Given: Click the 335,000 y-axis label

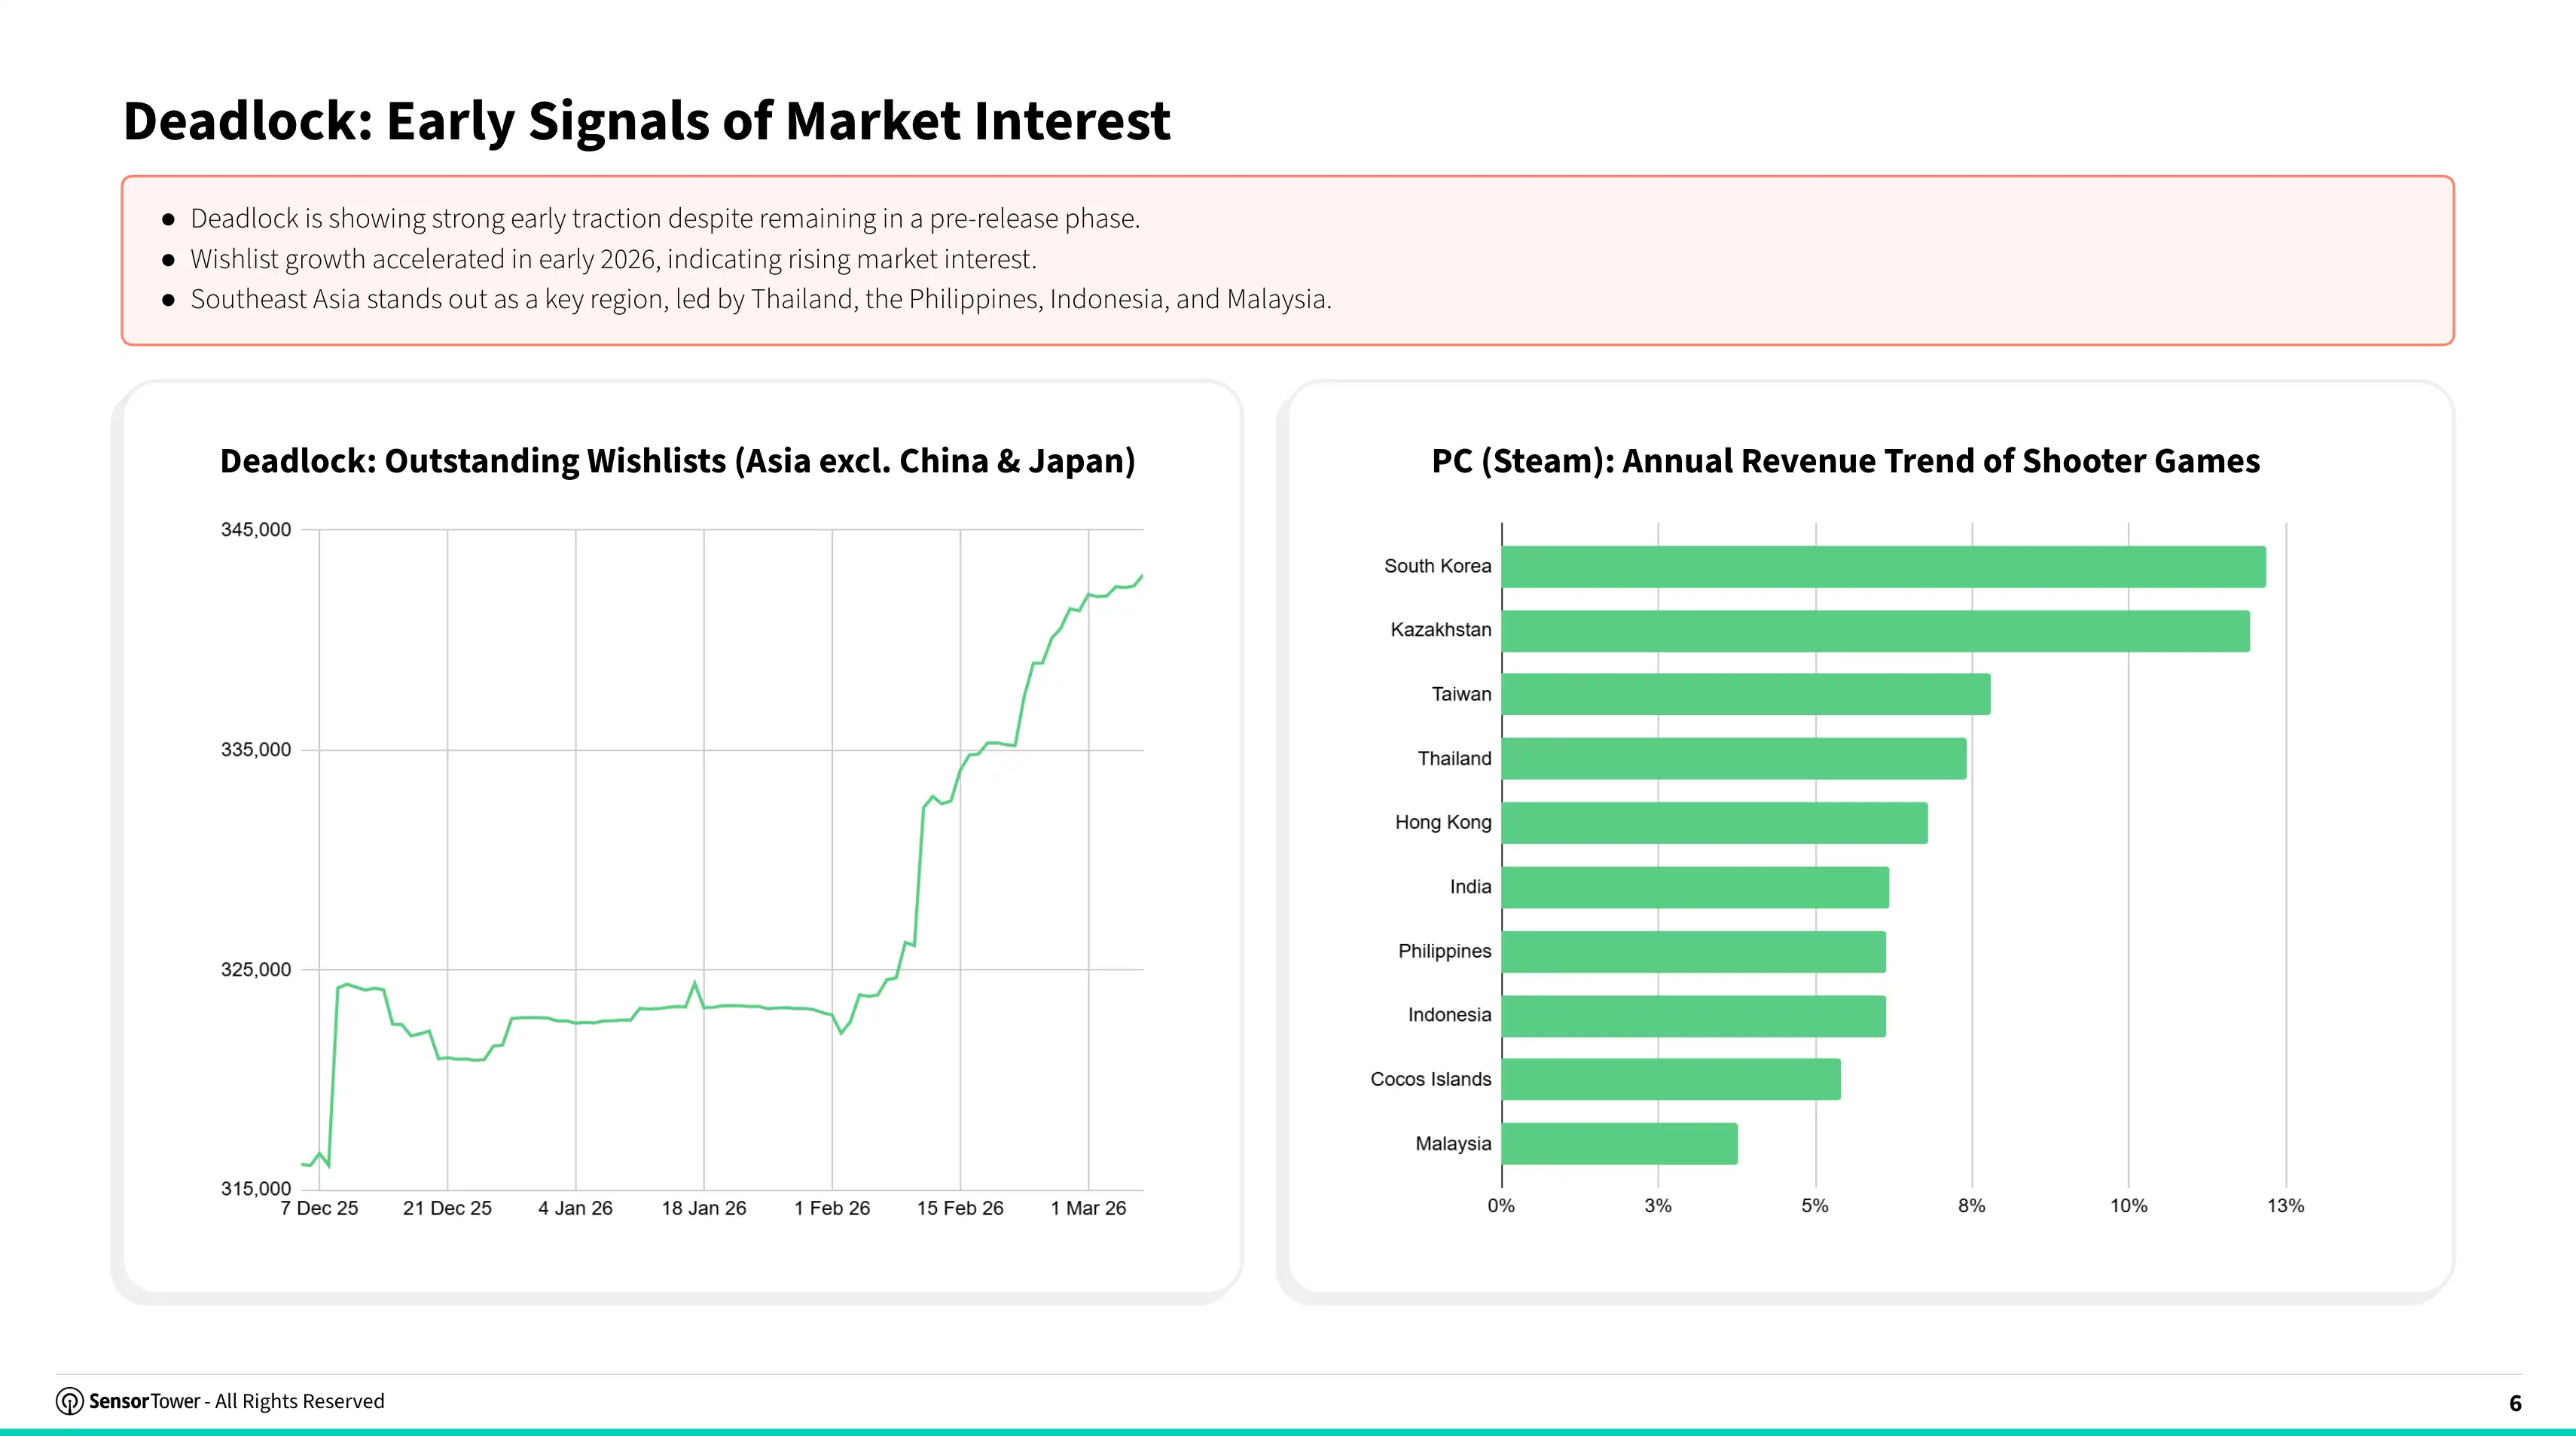Looking at the screenshot, I should [x=256, y=750].
